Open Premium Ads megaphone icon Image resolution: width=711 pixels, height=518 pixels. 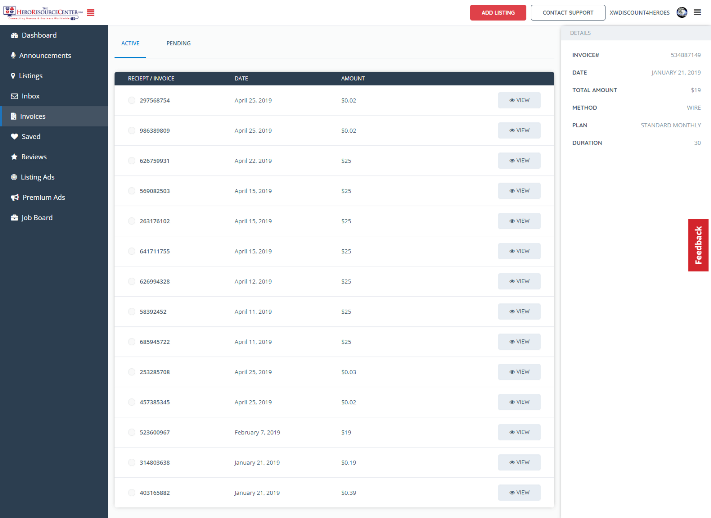13,197
